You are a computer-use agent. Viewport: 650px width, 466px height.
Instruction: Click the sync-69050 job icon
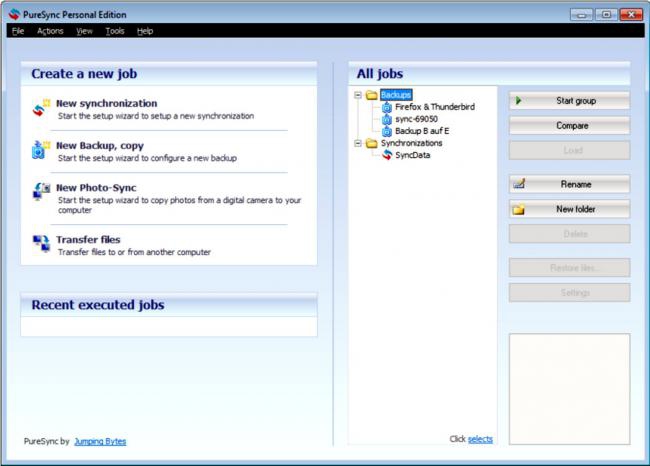click(387, 119)
